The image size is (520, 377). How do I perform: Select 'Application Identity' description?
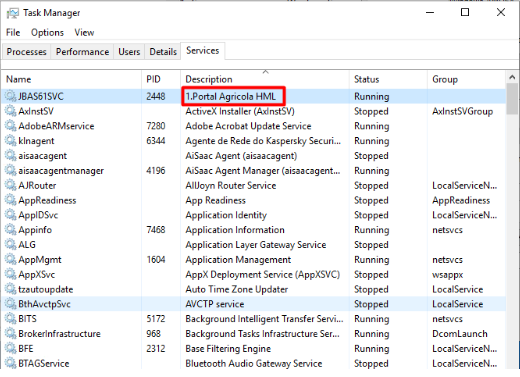tap(226, 215)
